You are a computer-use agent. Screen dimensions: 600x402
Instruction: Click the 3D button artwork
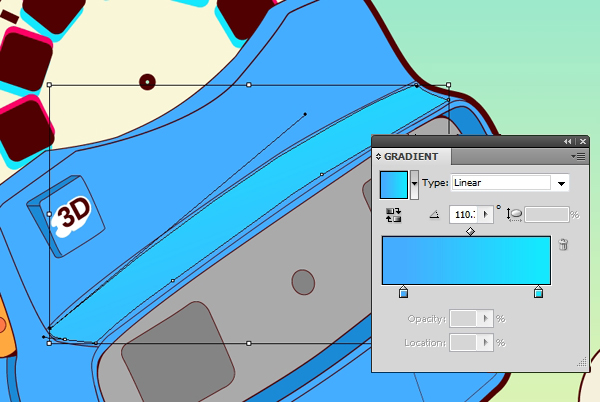pos(66,216)
